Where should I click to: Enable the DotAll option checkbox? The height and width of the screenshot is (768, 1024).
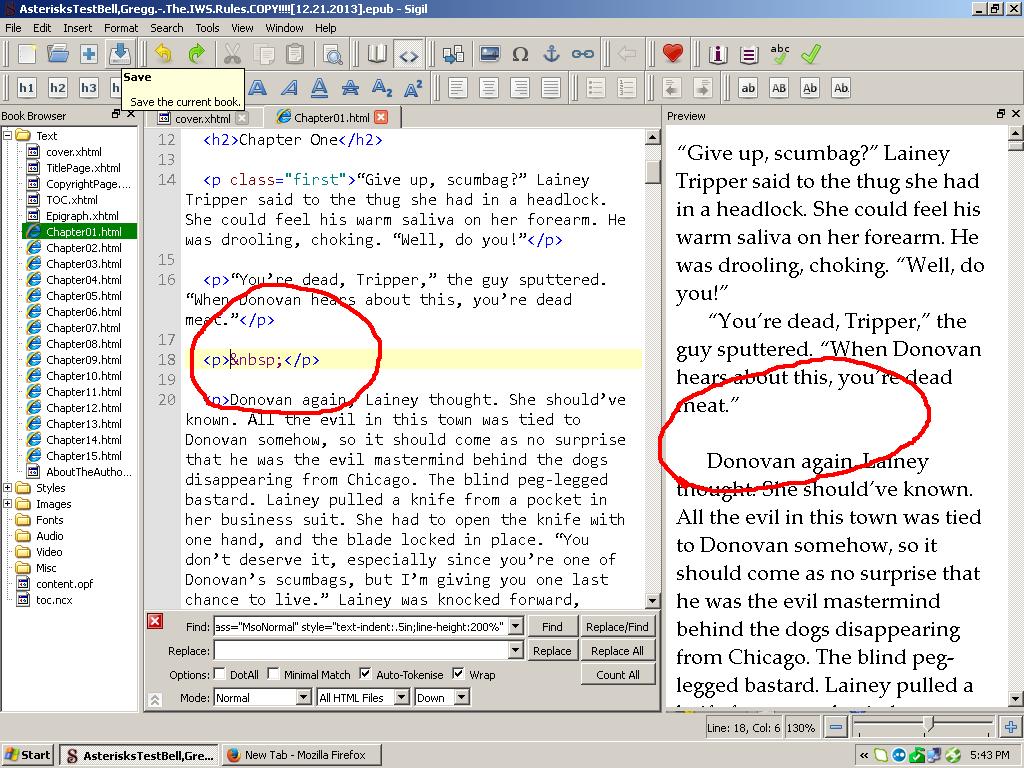[220, 675]
